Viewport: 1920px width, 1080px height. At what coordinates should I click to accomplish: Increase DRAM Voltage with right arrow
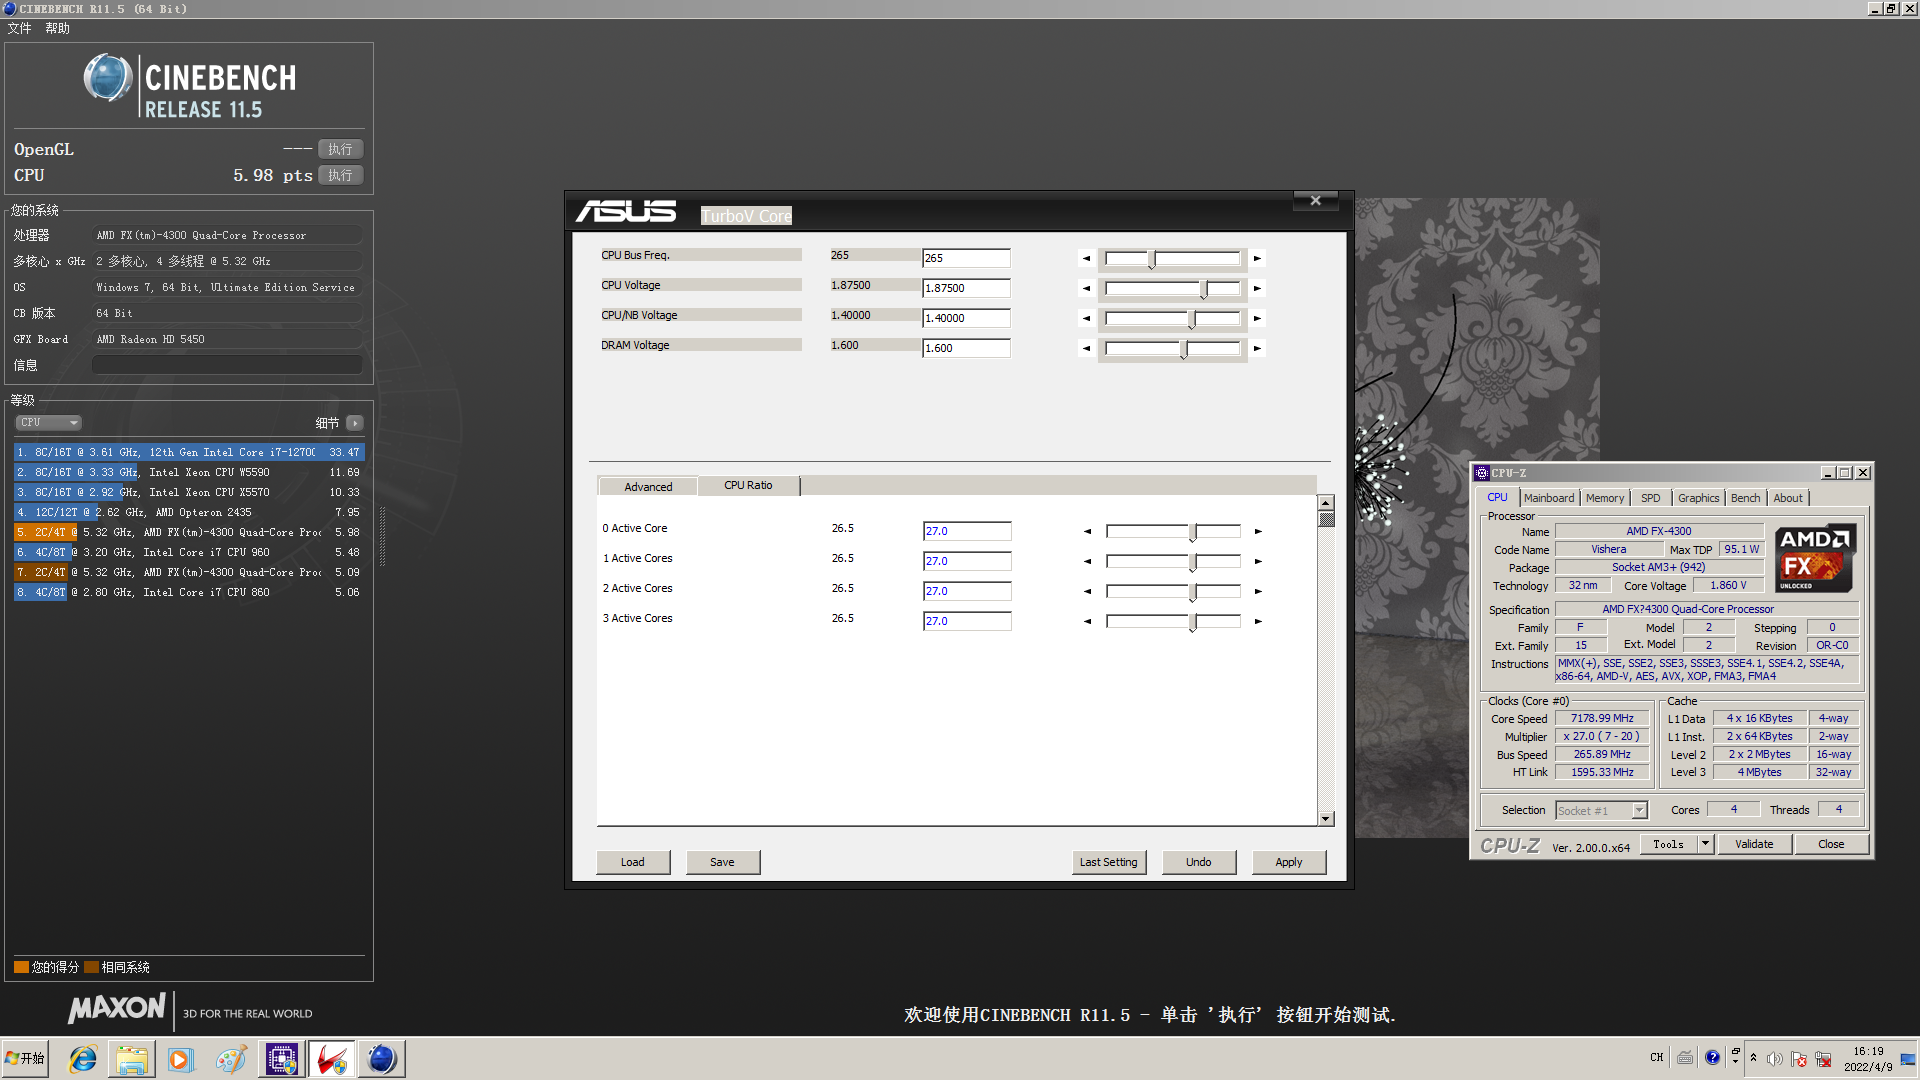coord(1257,348)
